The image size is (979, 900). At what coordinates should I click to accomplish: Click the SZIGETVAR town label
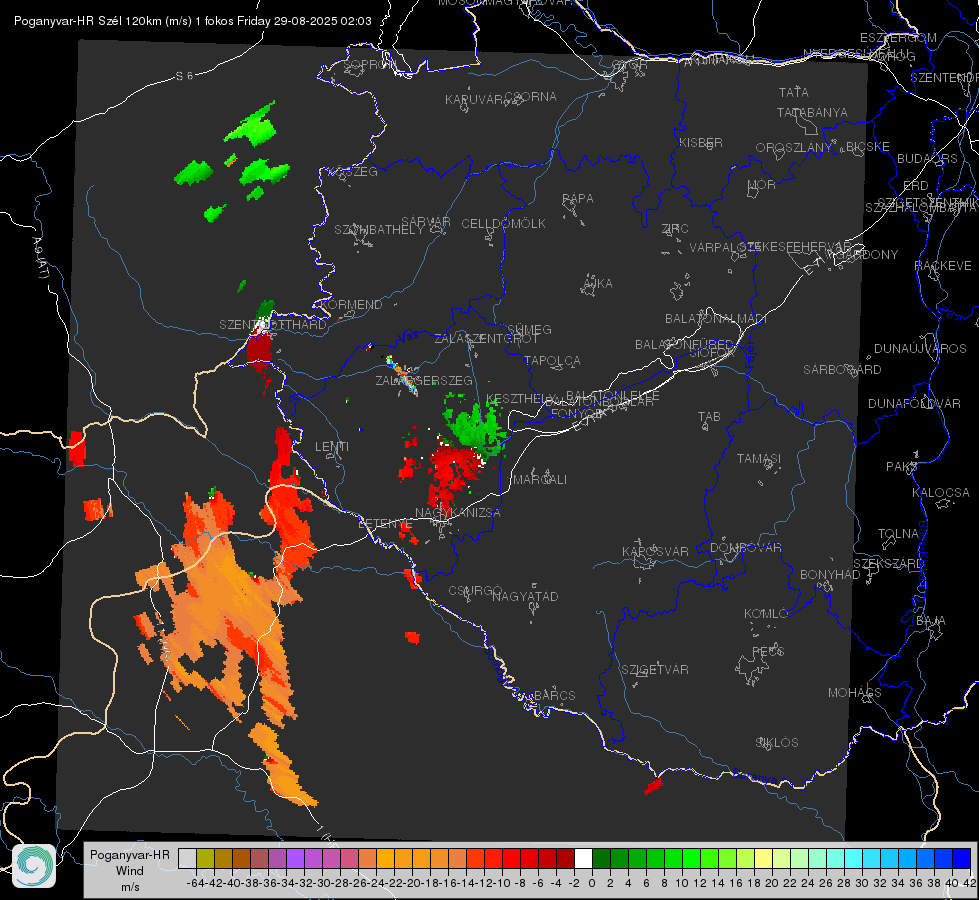tap(655, 670)
